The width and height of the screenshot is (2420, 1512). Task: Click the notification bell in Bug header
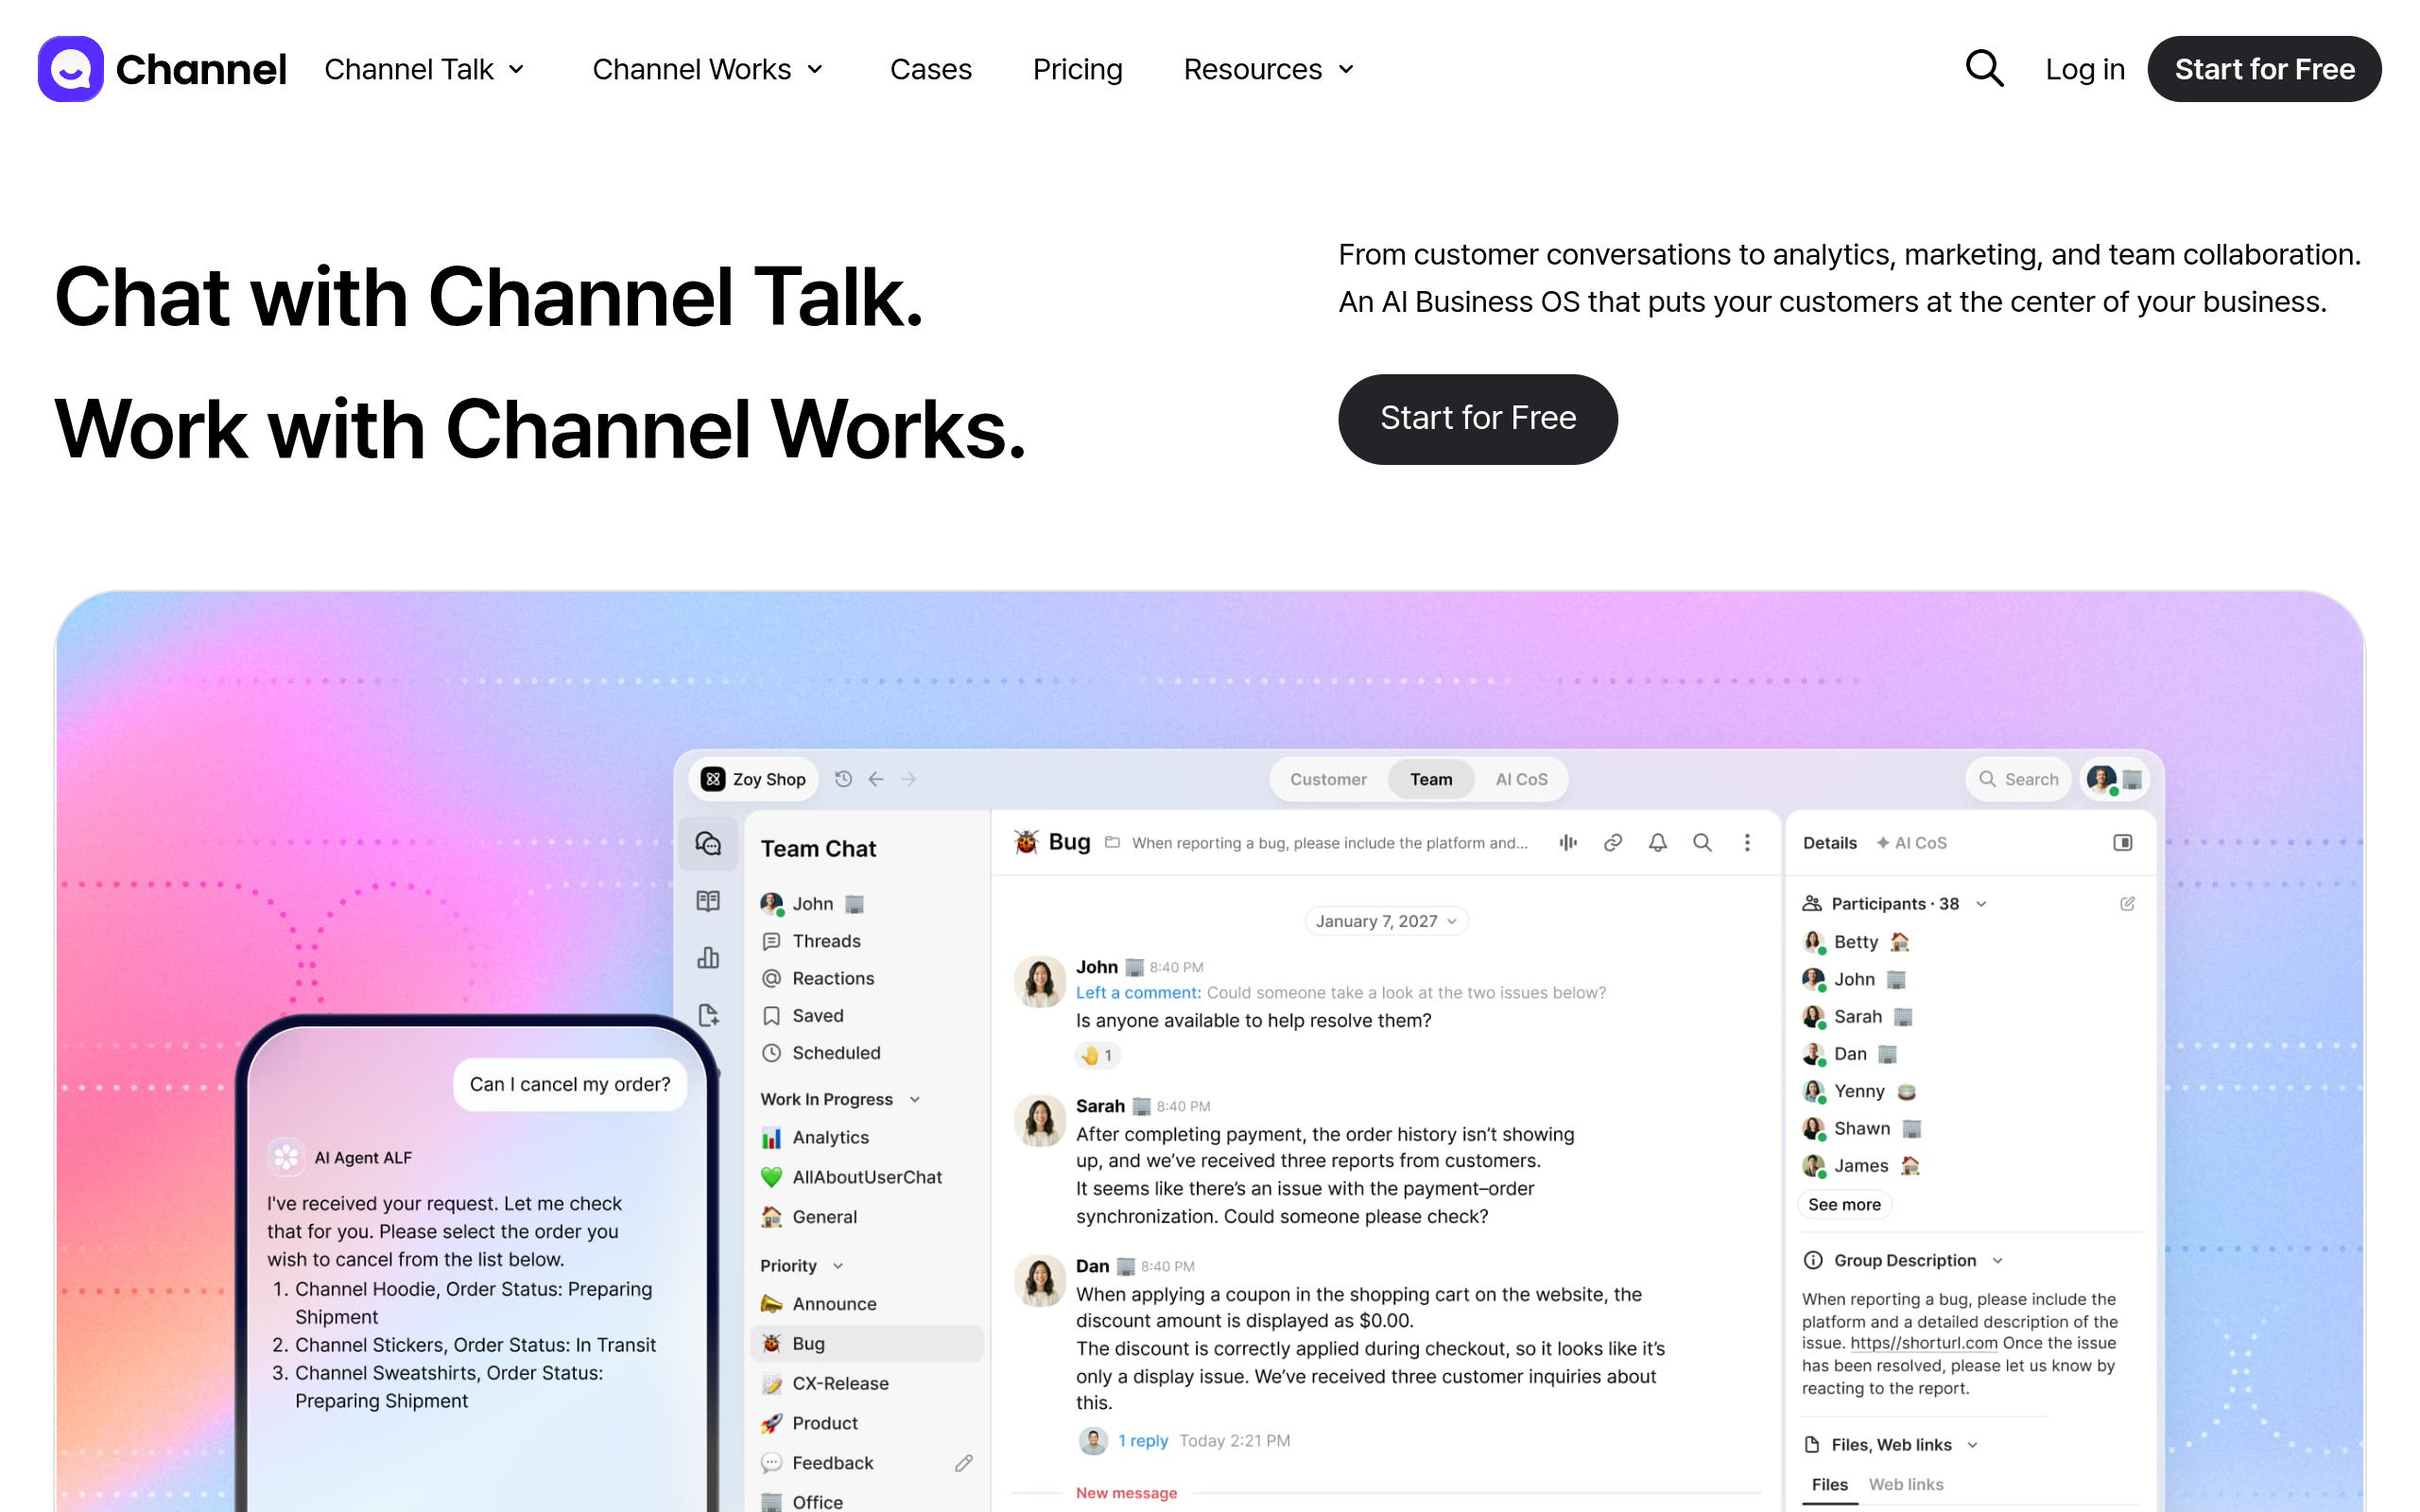pos(1658,843)
